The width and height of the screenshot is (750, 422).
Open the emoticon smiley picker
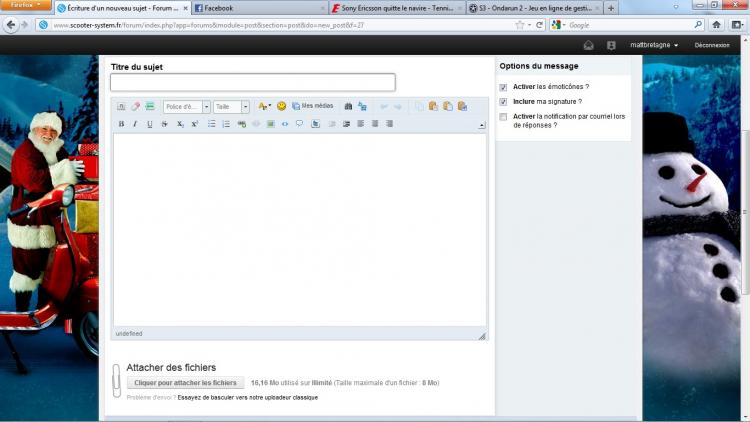(x=281, y=106)
